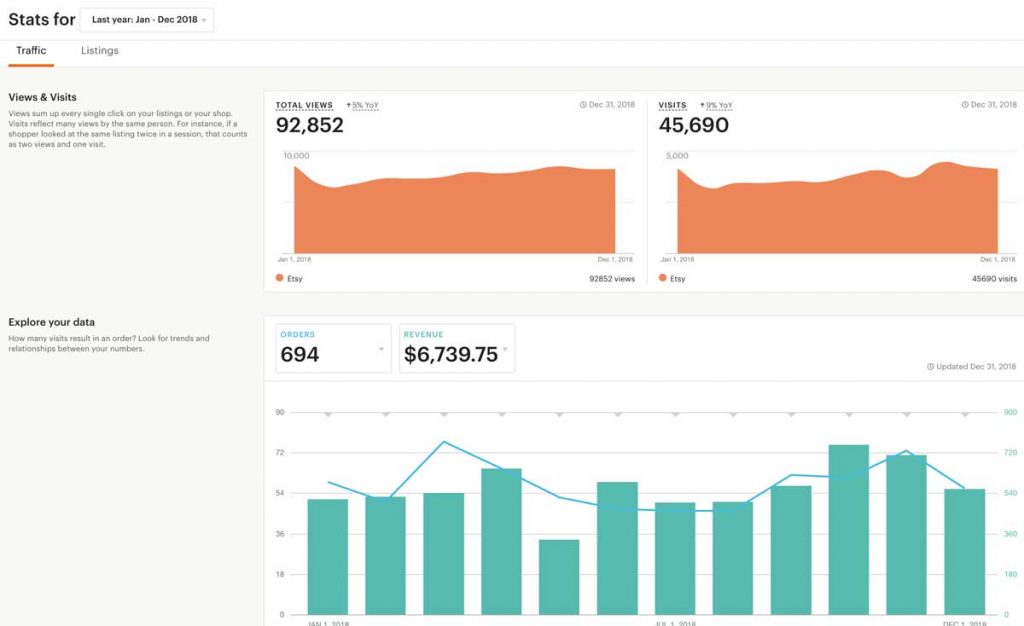Click the '92,852' total views value

tap(310, 125)
